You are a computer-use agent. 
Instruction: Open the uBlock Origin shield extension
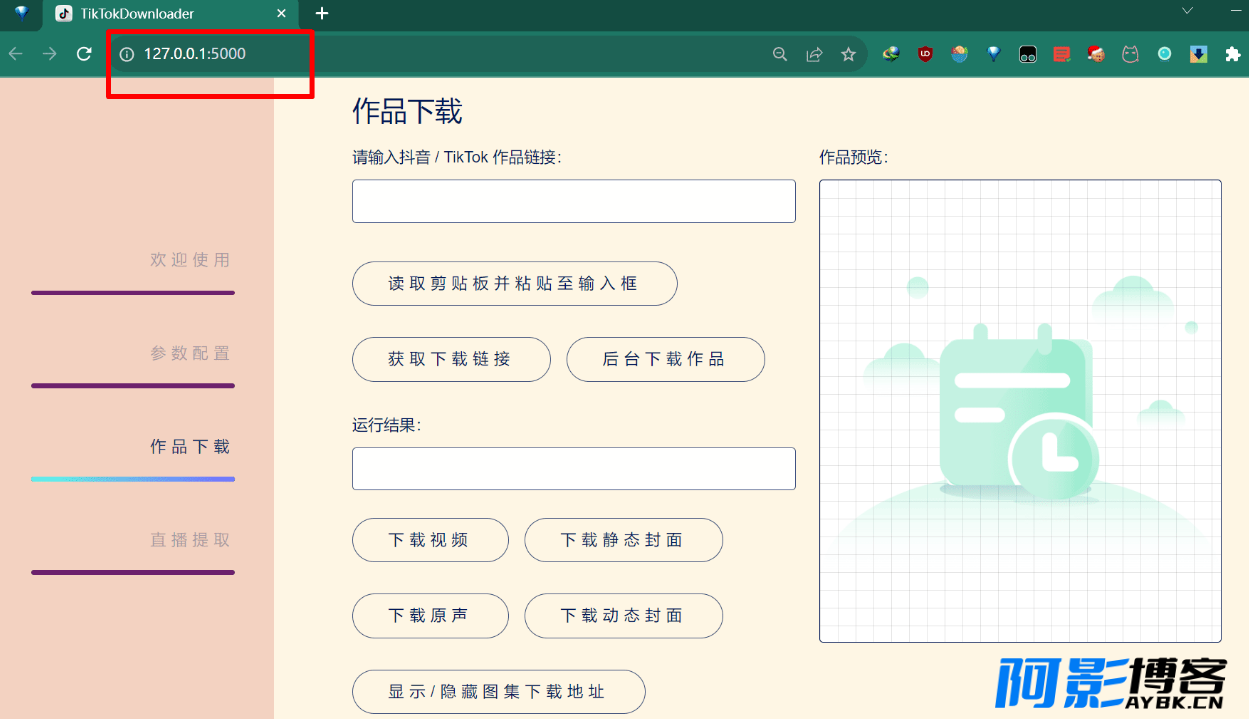(x=925, y=54)
